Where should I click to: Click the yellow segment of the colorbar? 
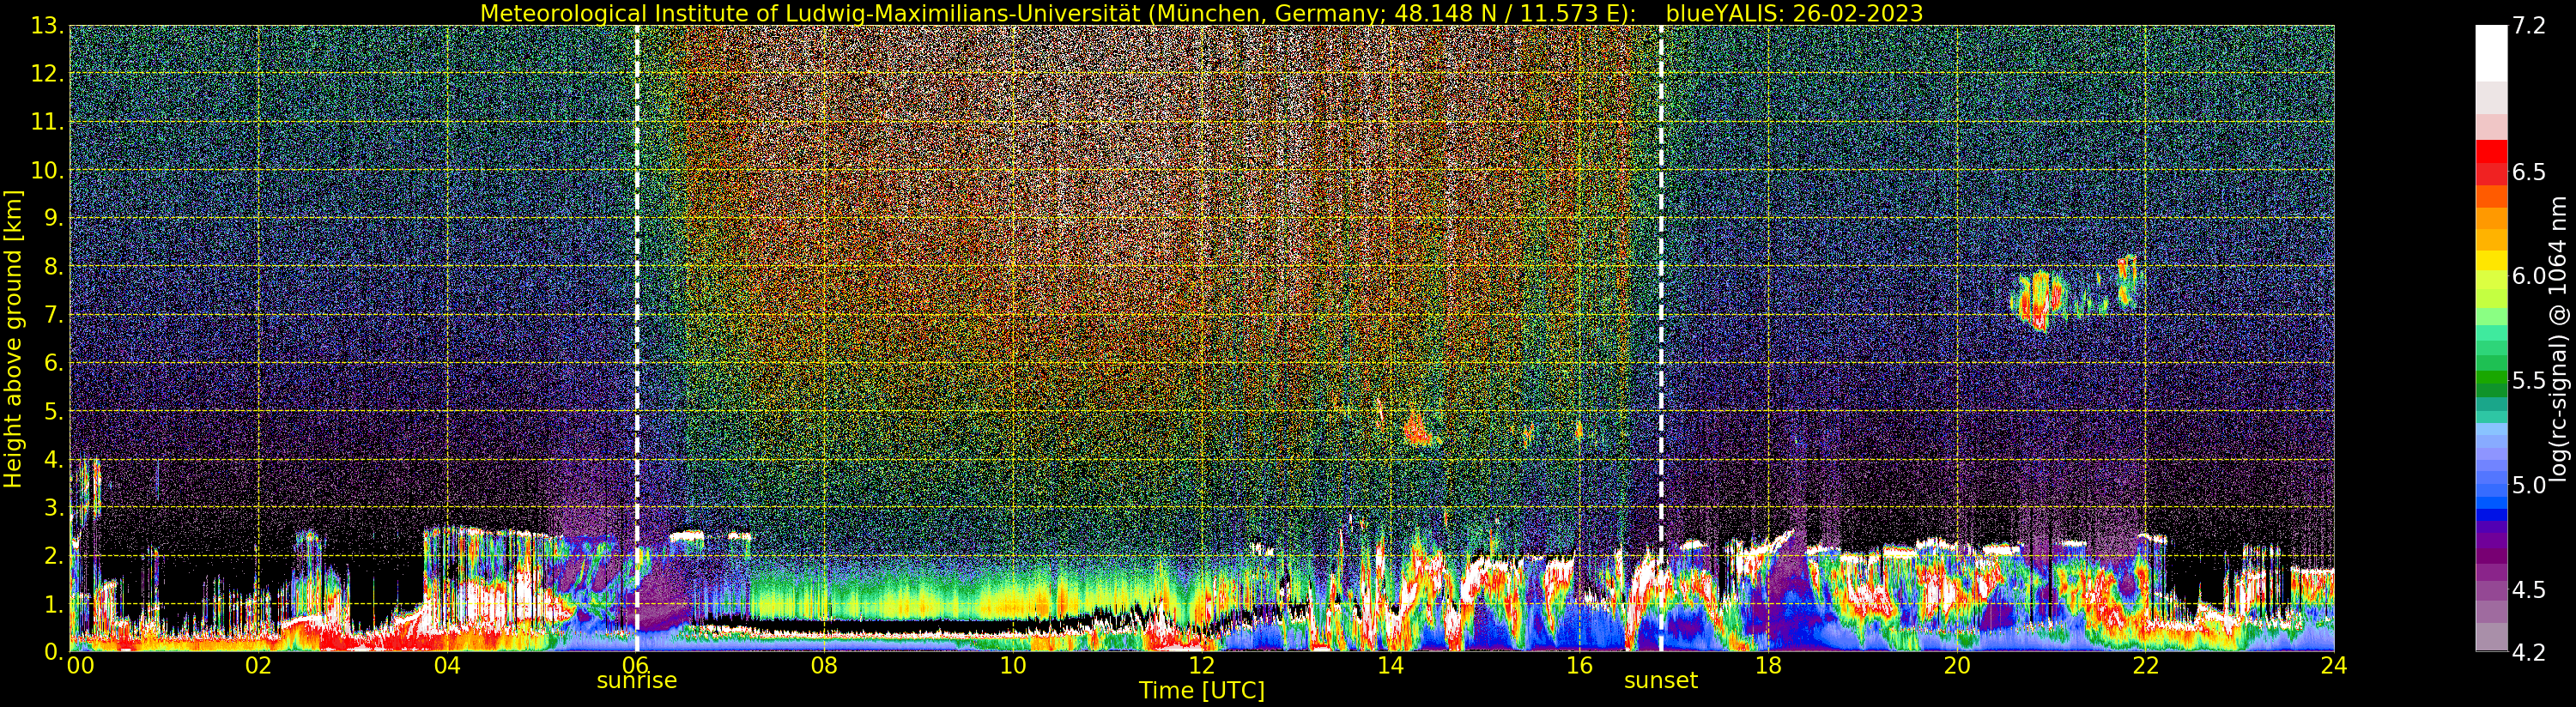[2491, 260]
